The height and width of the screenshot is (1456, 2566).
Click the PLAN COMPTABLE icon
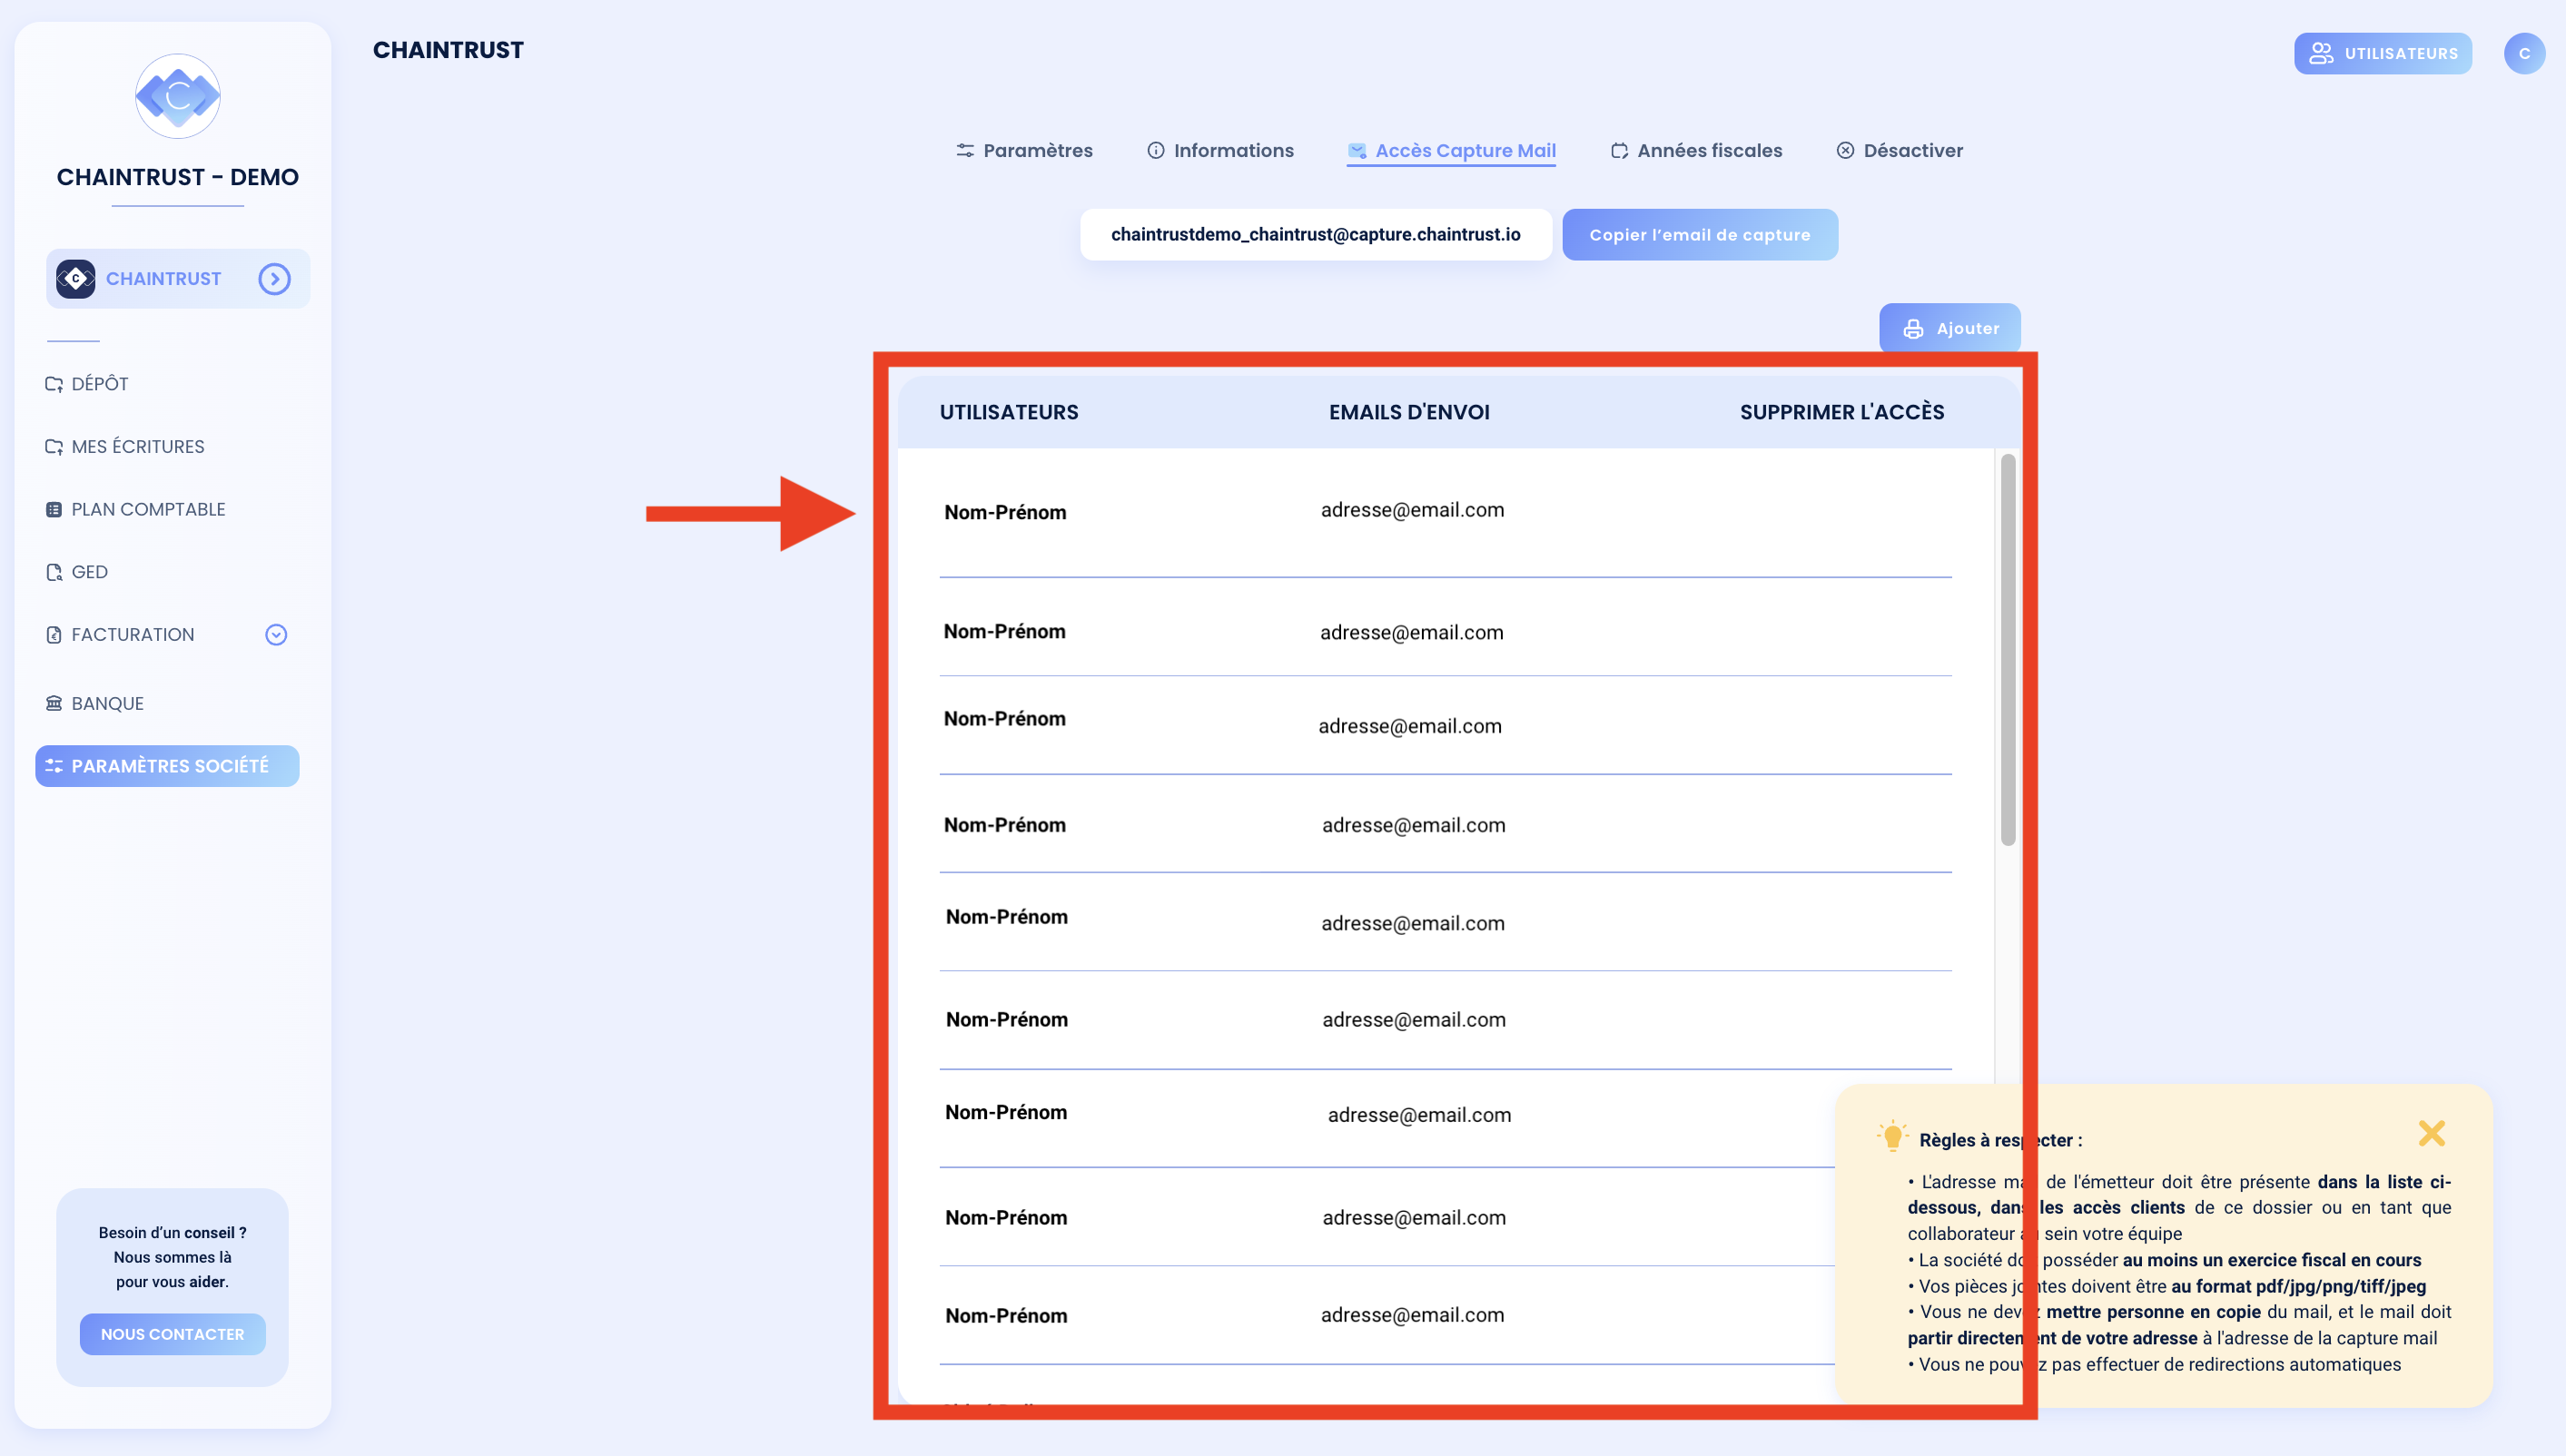click(x=54, y=510)
